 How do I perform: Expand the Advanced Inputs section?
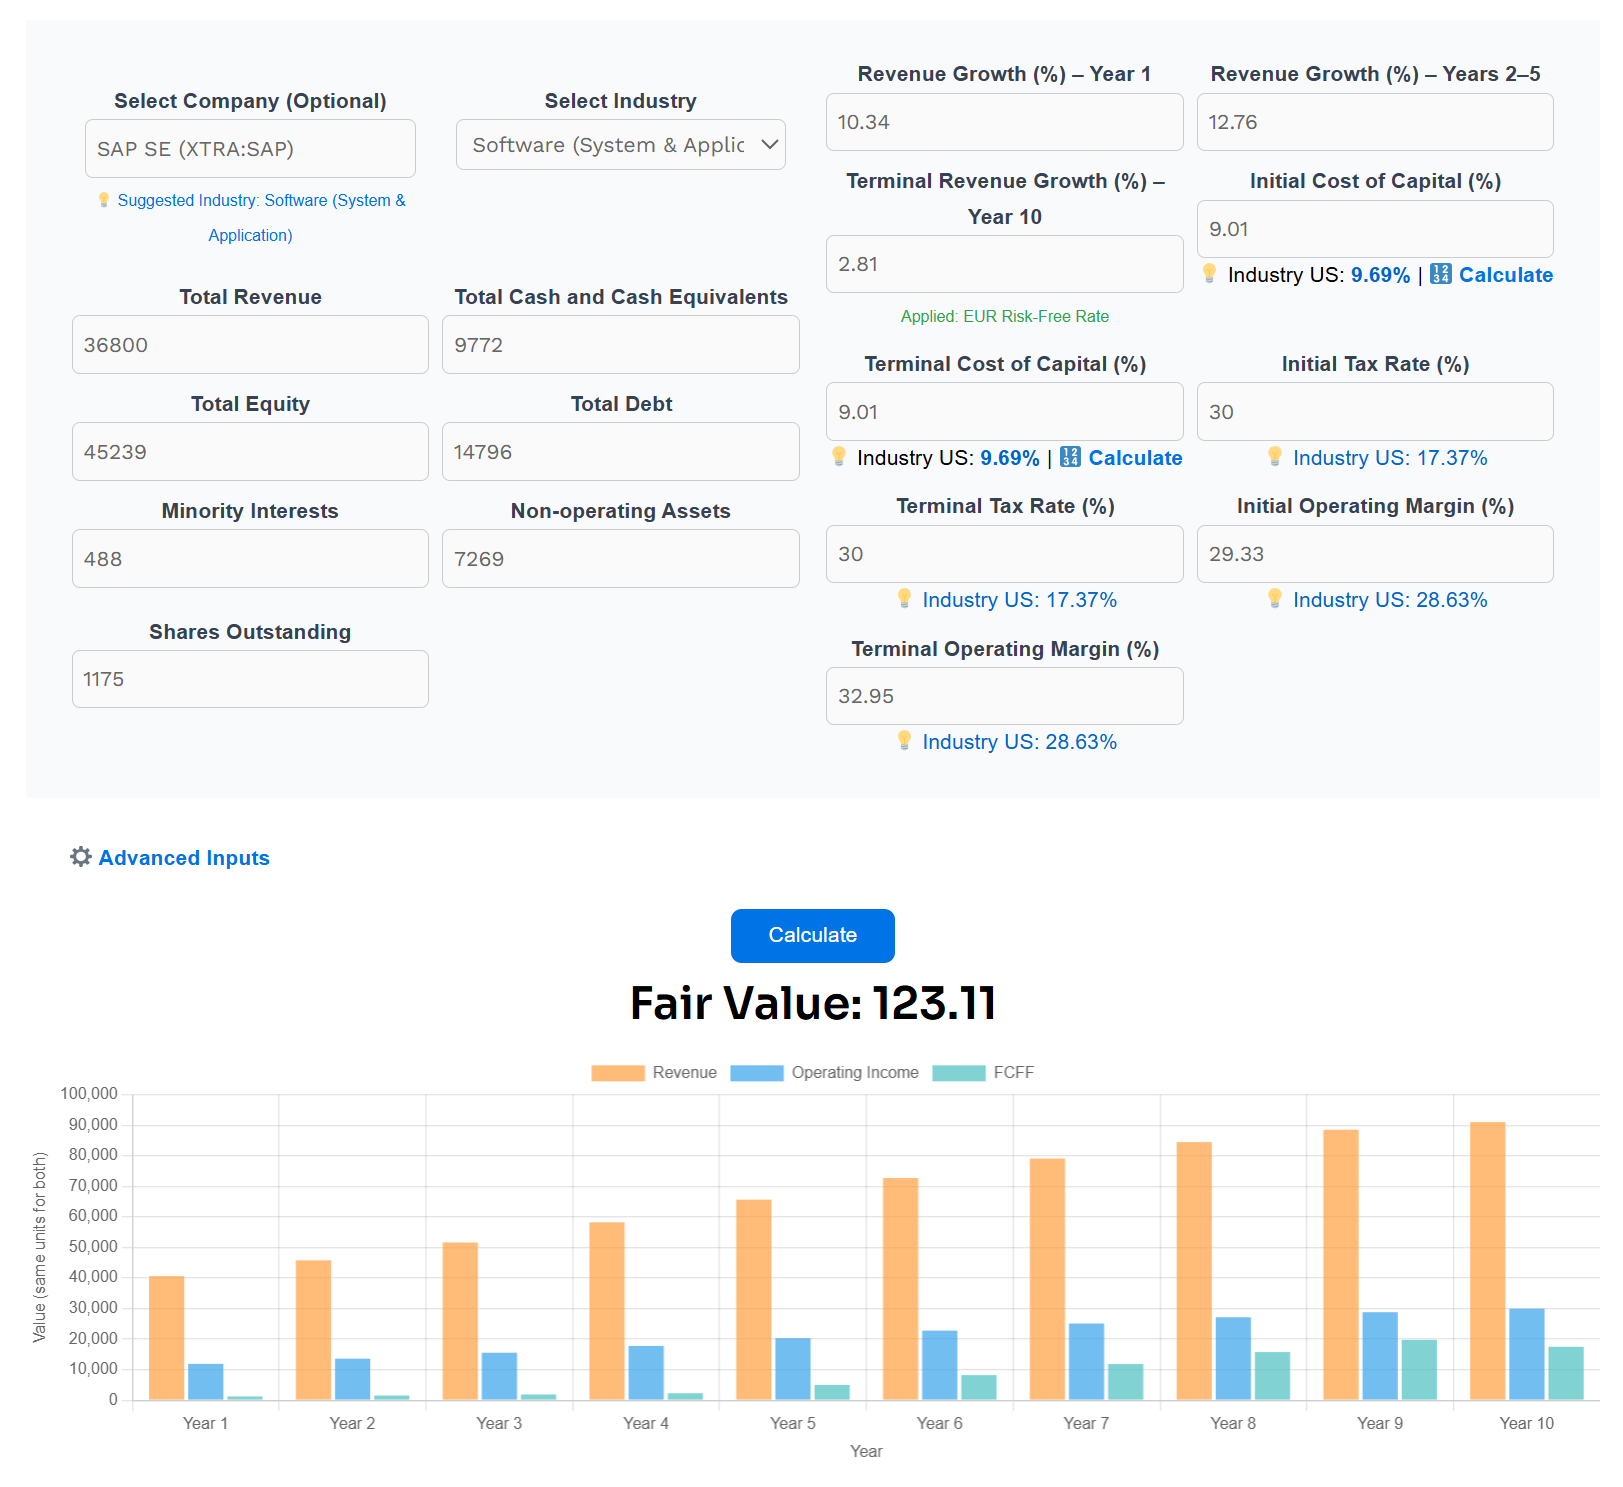183,857
